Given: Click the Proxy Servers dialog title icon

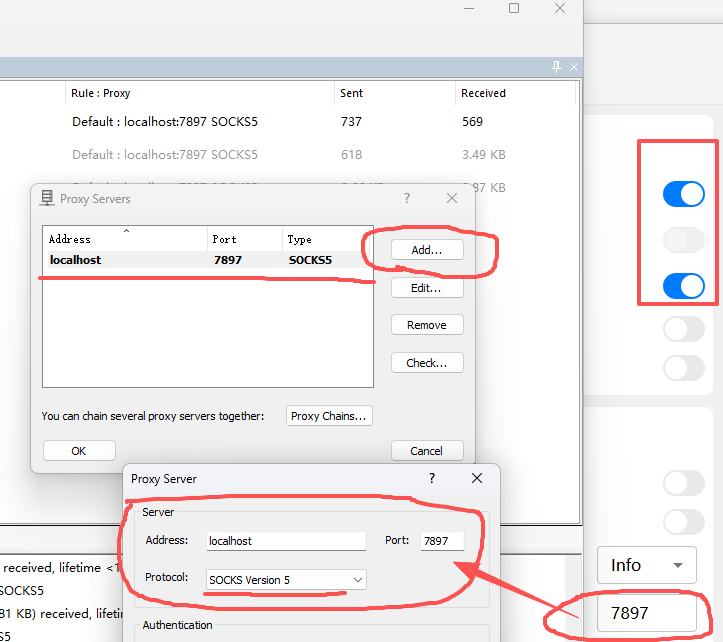Looking at the screenshot, I should (46, 199).
